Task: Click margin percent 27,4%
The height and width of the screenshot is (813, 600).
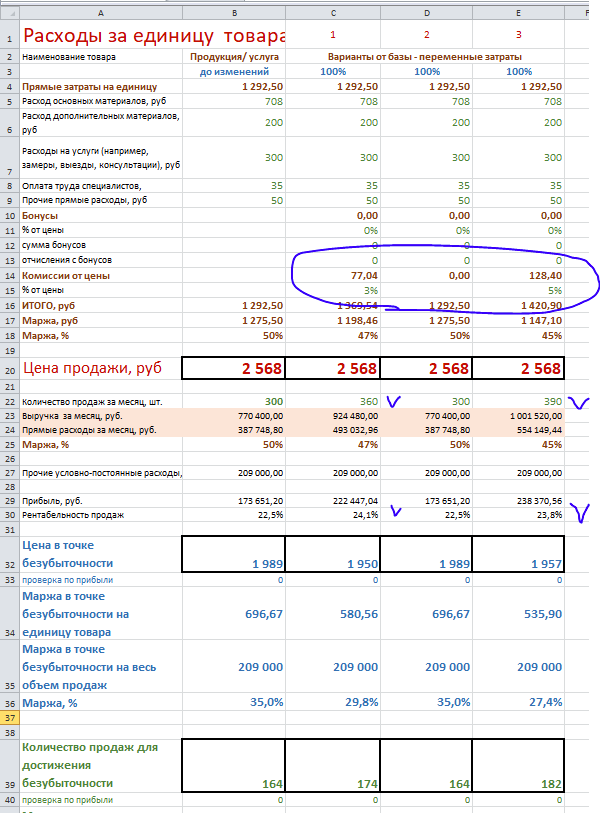Action: 546,703
